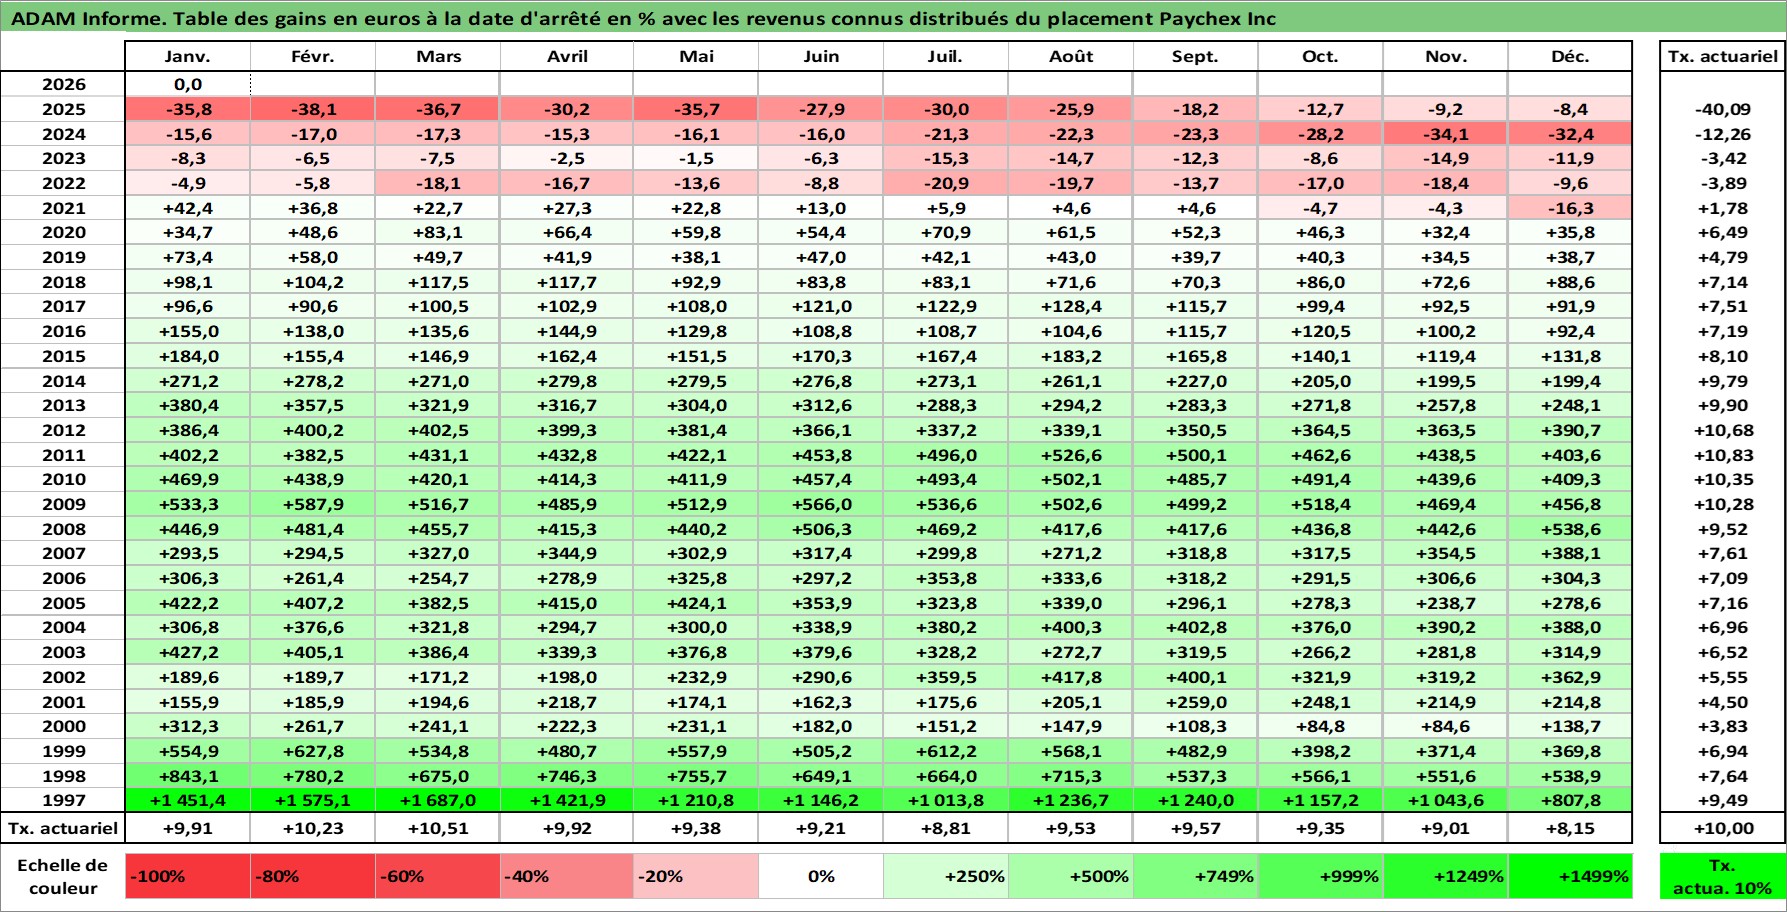The height and width of the screenshot is (912, 1787).
Task: Click the Tx. actuariel bottom row label
Action: [63, 828]
